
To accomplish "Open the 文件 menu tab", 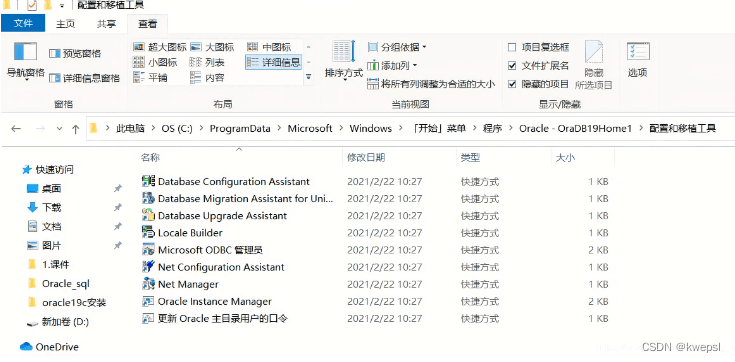I will pyautogui.click(x=23, y=23).
